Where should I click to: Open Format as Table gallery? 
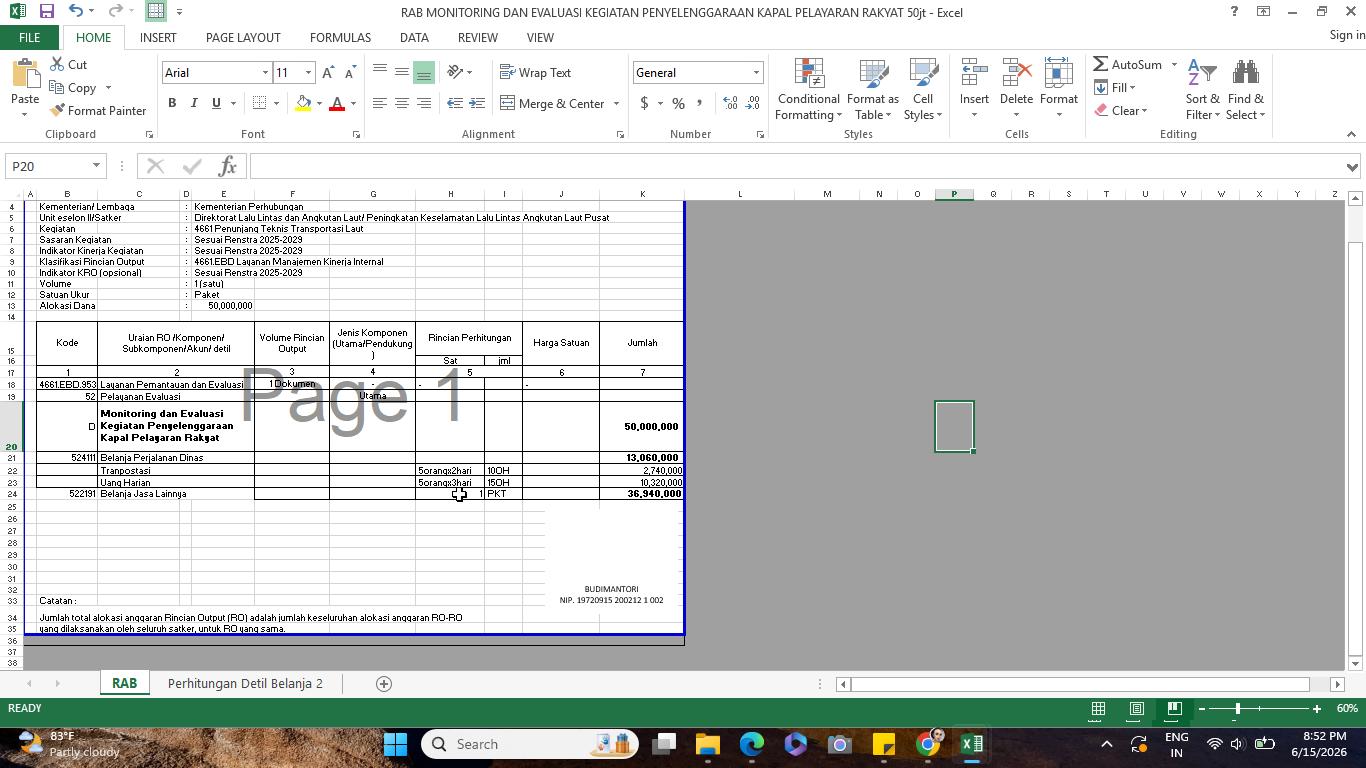873,90
